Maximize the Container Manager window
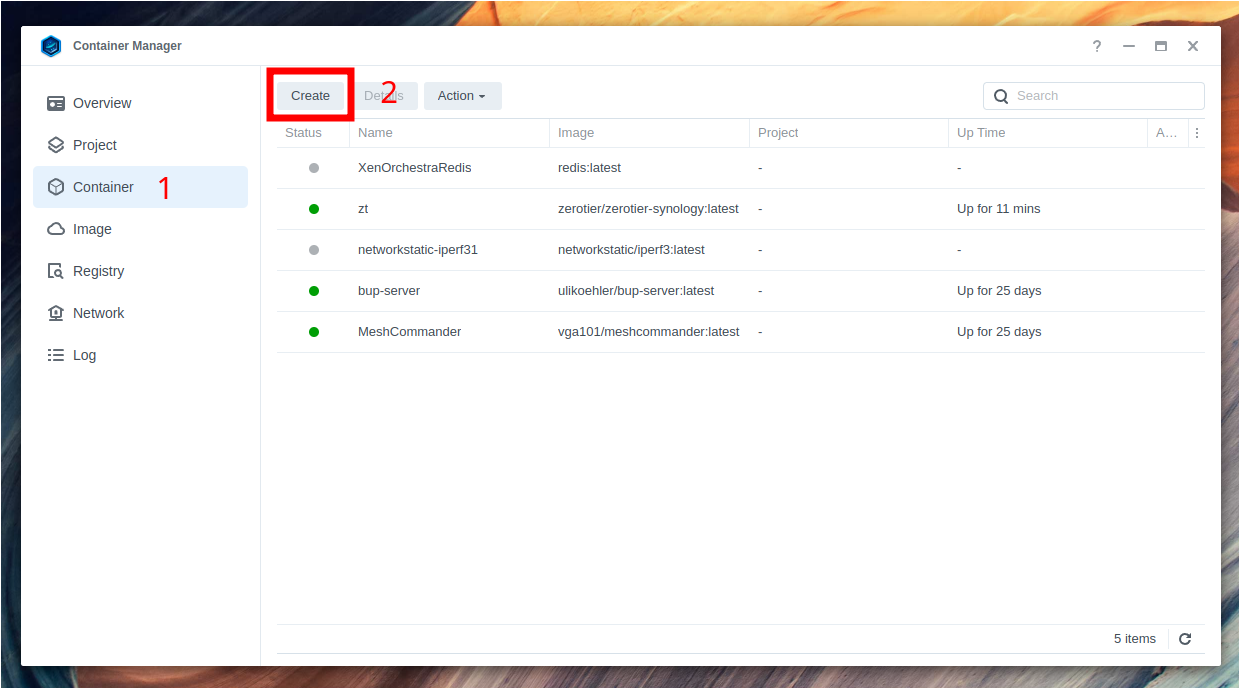The image size is (1240, 689). pos(1161,46)
